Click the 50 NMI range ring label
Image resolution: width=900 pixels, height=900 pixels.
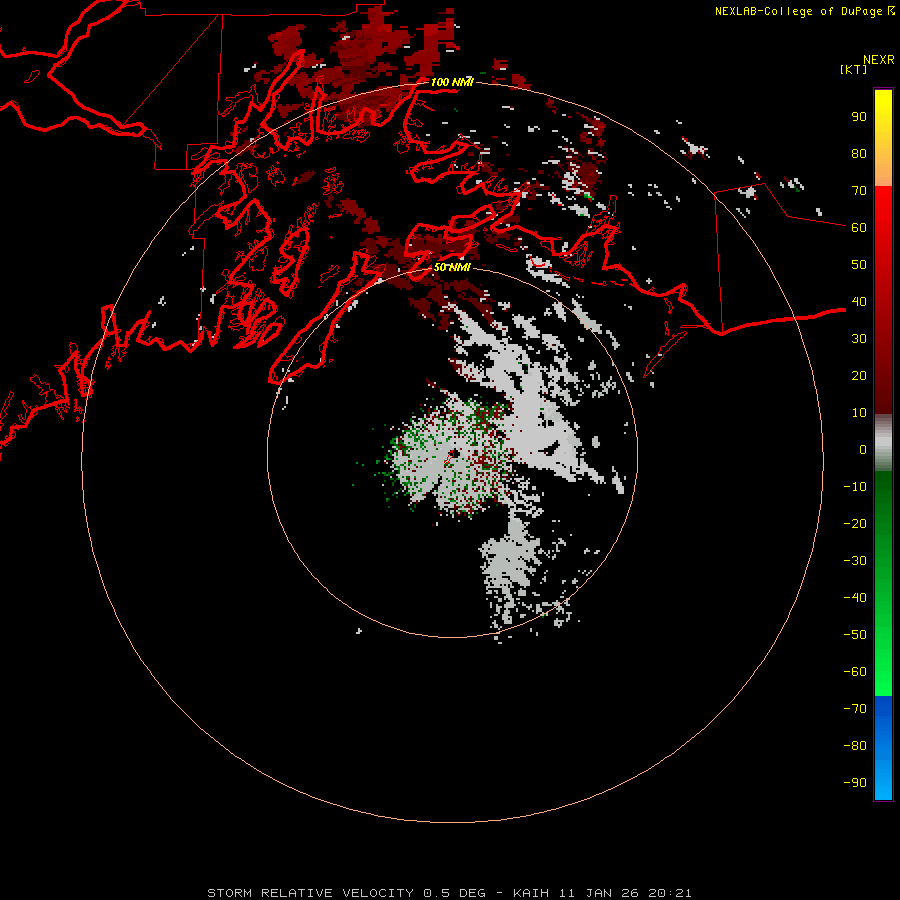452,267
